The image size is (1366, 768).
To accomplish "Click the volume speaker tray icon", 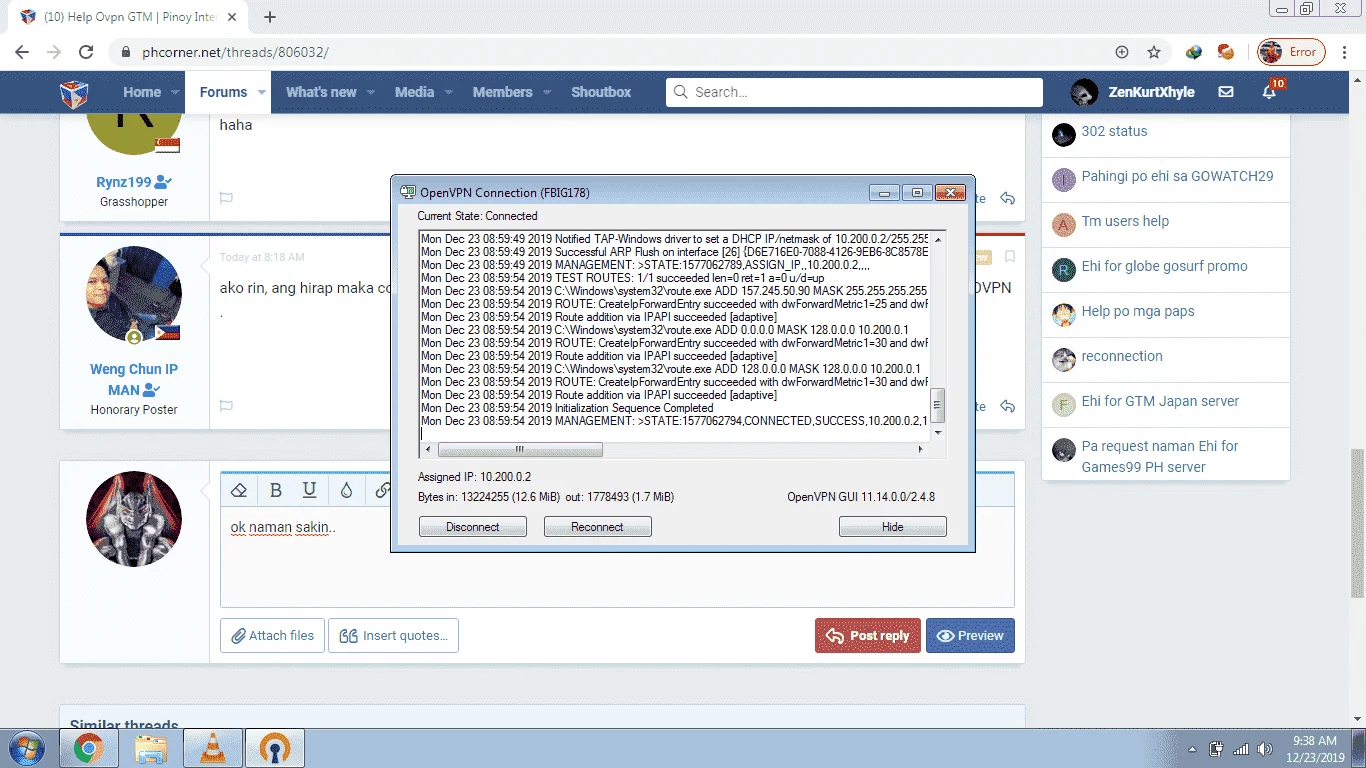I will pyautogui.click(x=1264, y=749).
